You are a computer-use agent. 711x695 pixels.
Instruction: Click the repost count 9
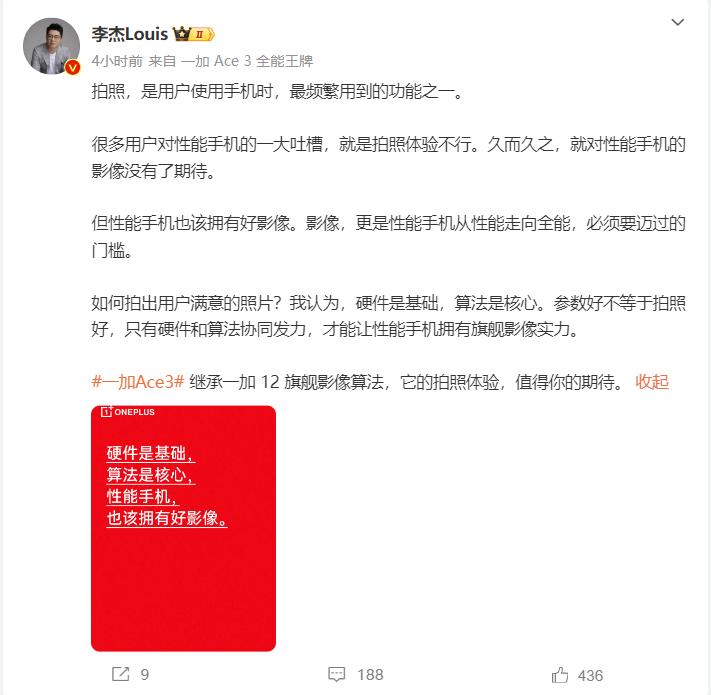tap(145, 675)
